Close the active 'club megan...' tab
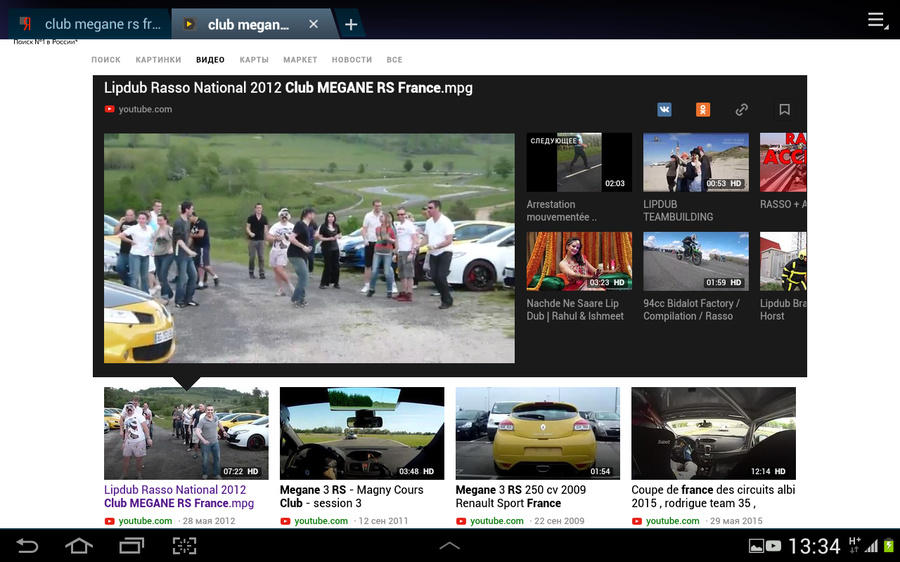This screenshot has height=562, width=900. tap(313, 24)
